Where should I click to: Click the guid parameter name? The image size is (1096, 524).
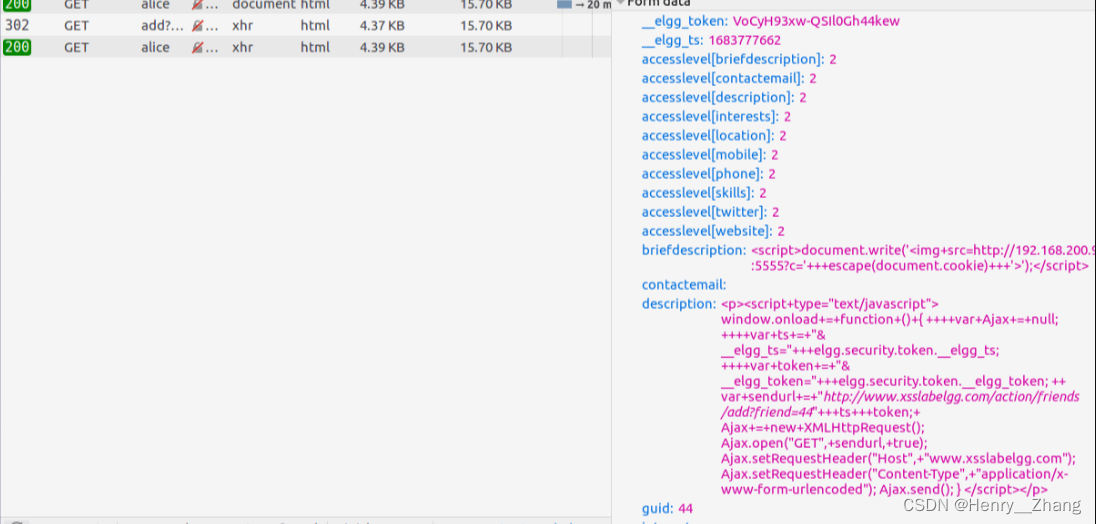coord(658,508)
